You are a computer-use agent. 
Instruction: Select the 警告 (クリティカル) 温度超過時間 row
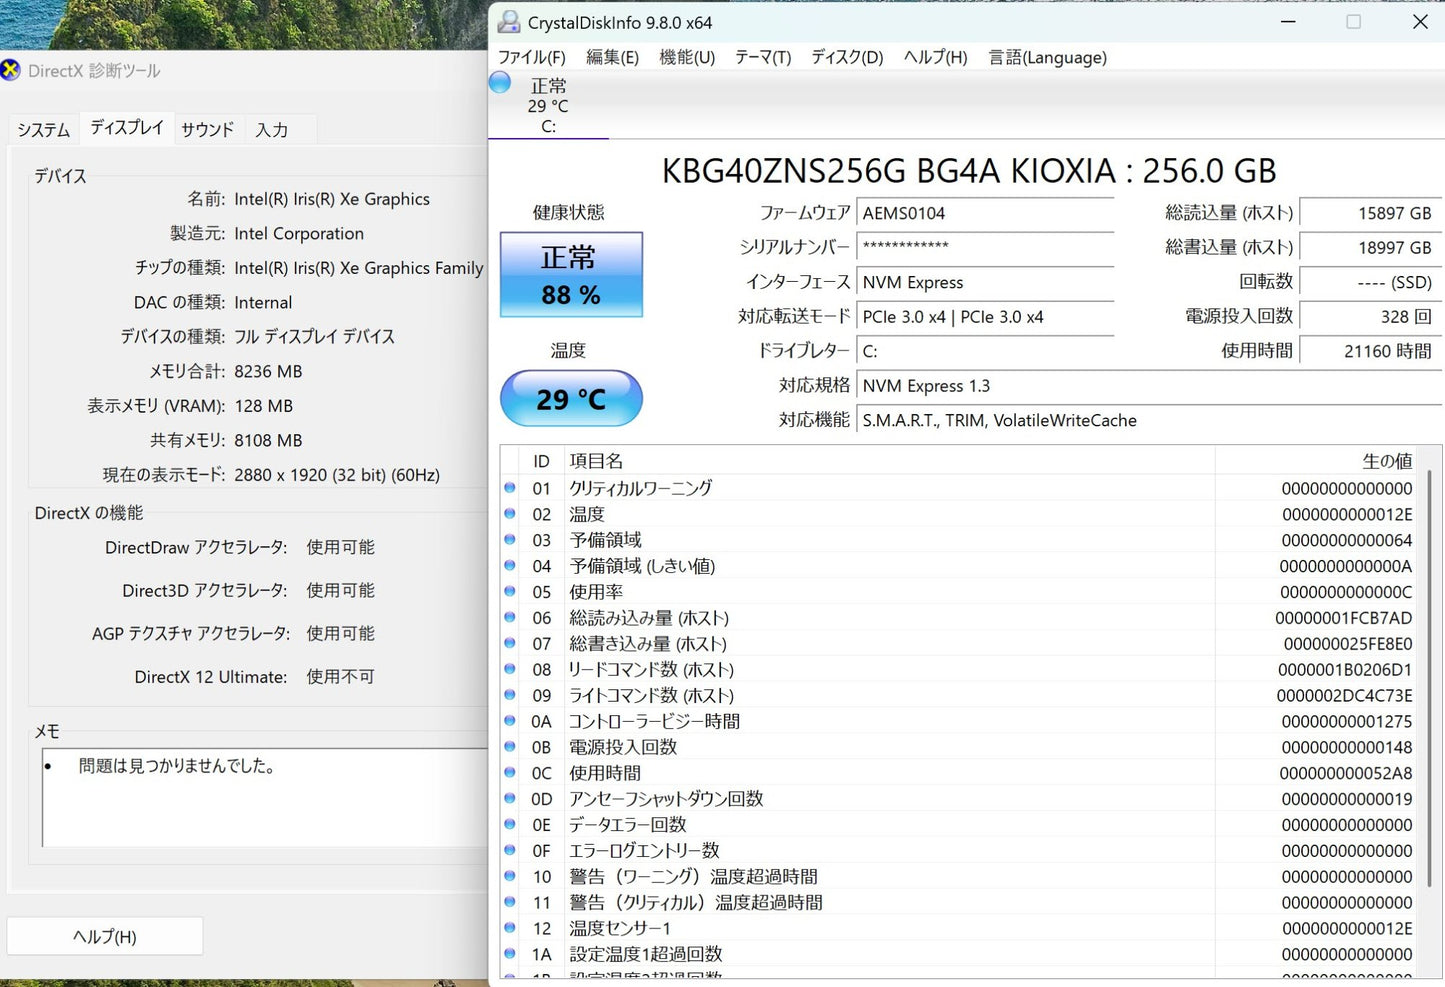point(960,902)
